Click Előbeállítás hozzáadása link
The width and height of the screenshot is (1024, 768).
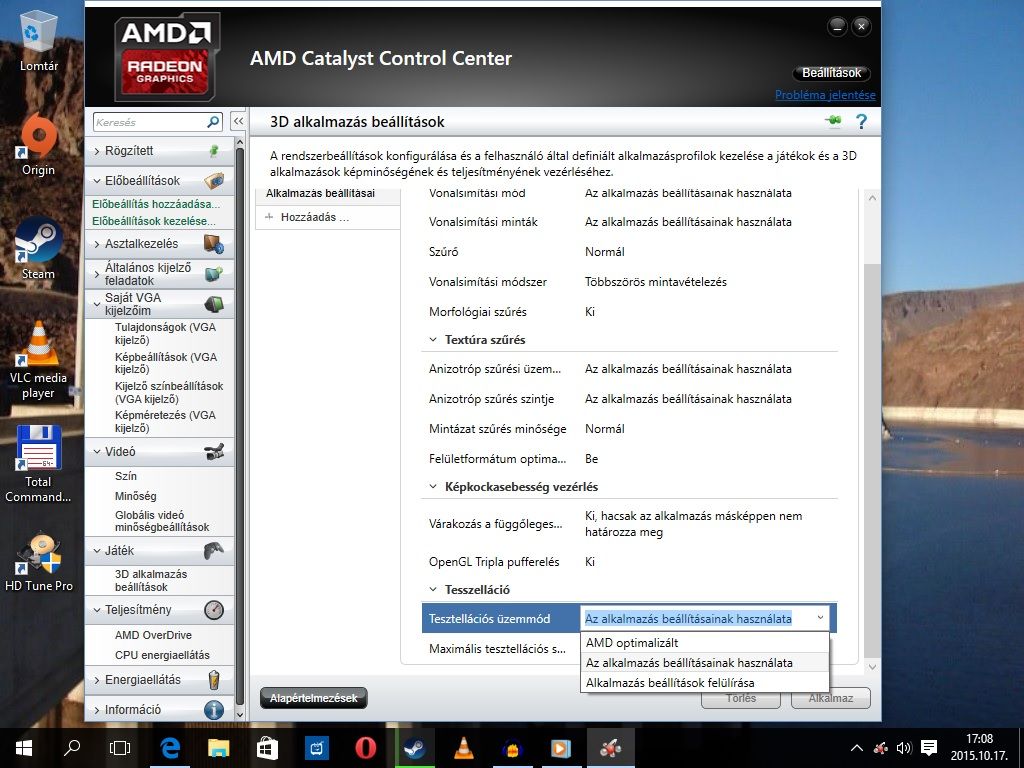pyautogui.click(x=156, y=204)
